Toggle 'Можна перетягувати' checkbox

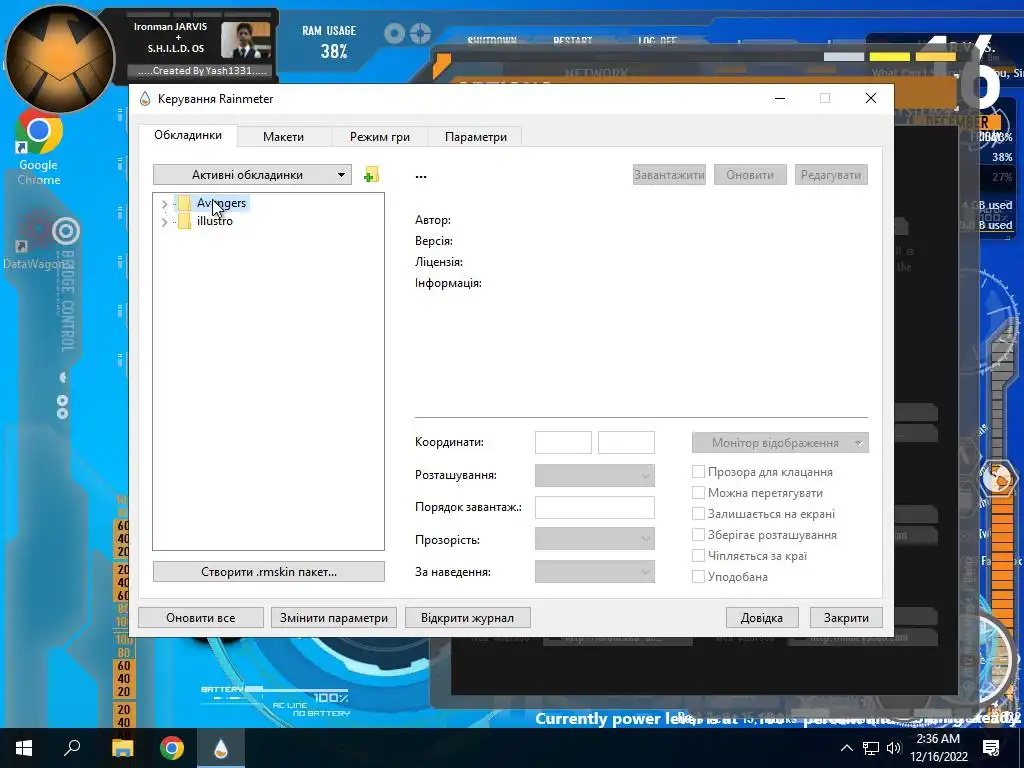[x=698, y=492]
